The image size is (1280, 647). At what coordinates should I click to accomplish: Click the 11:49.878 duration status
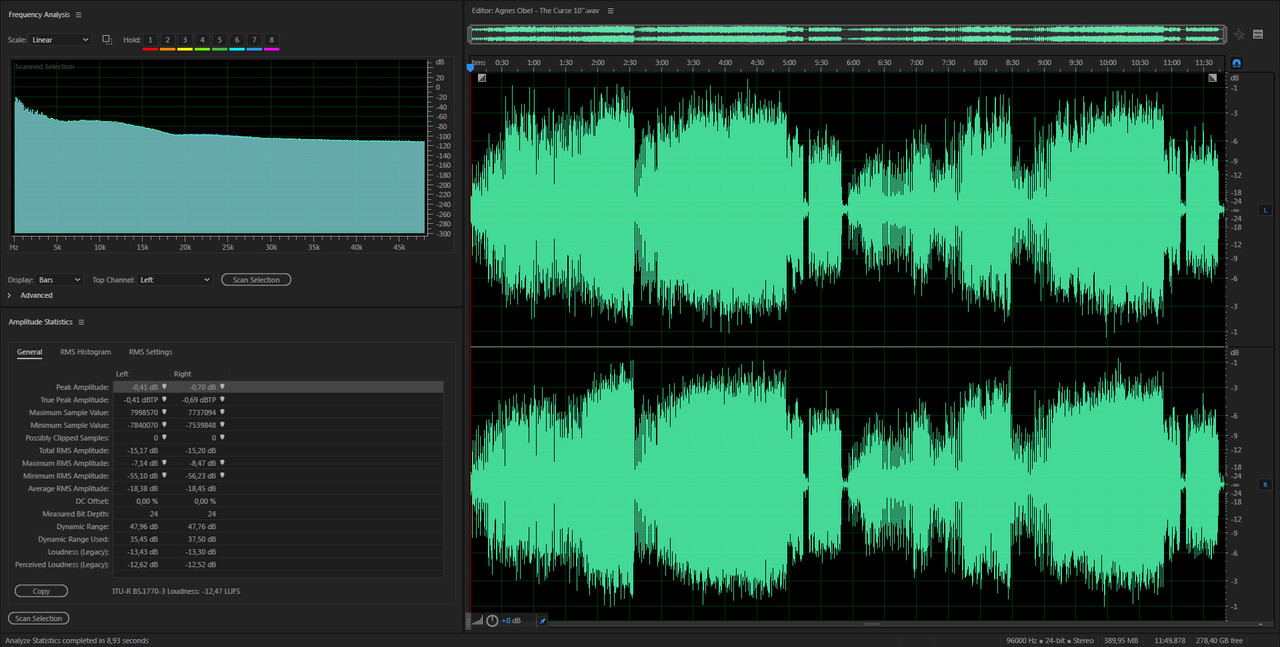click(1168, 640)
